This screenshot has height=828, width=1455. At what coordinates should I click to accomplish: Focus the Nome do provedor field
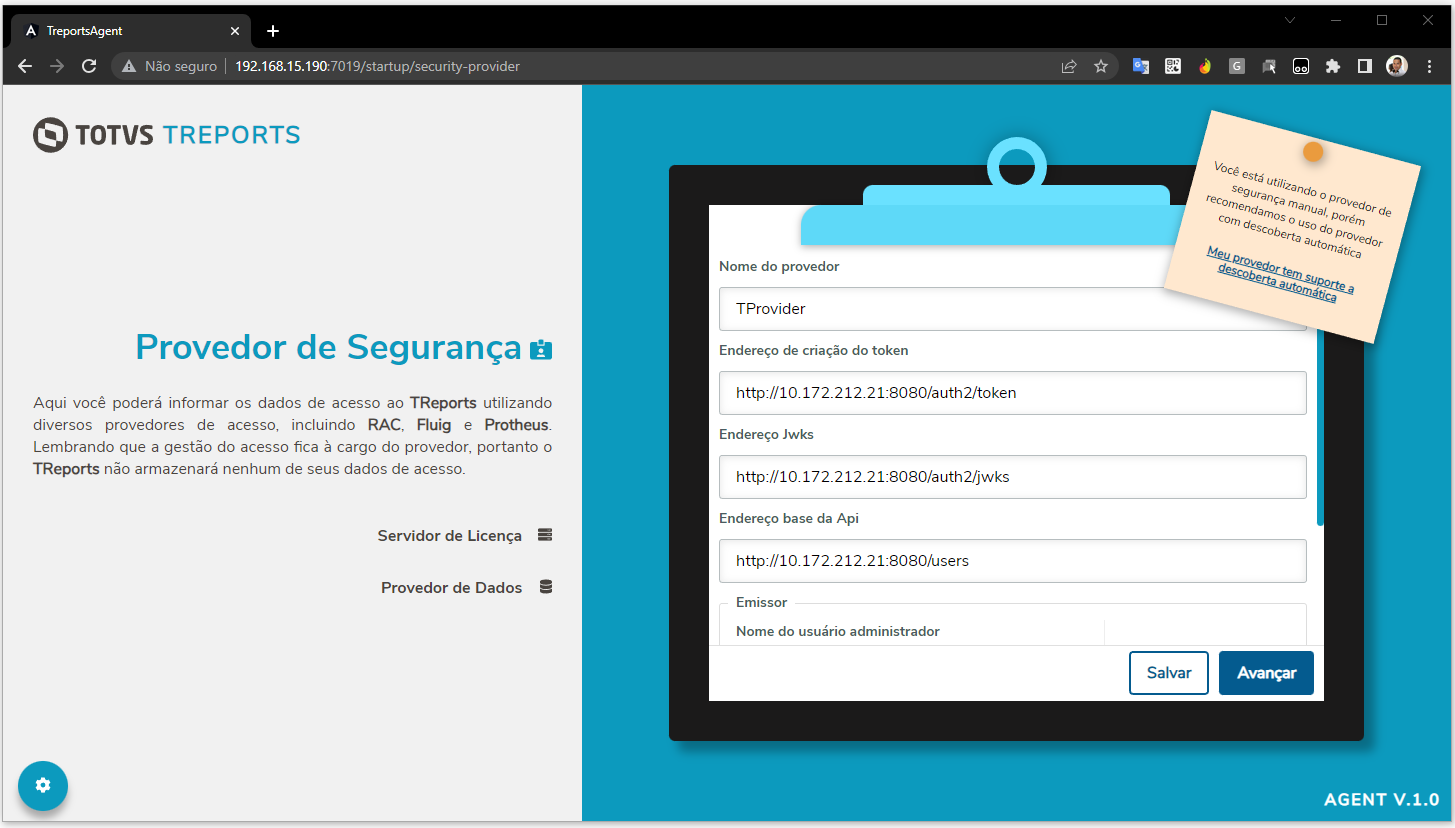pos(1013,309)
